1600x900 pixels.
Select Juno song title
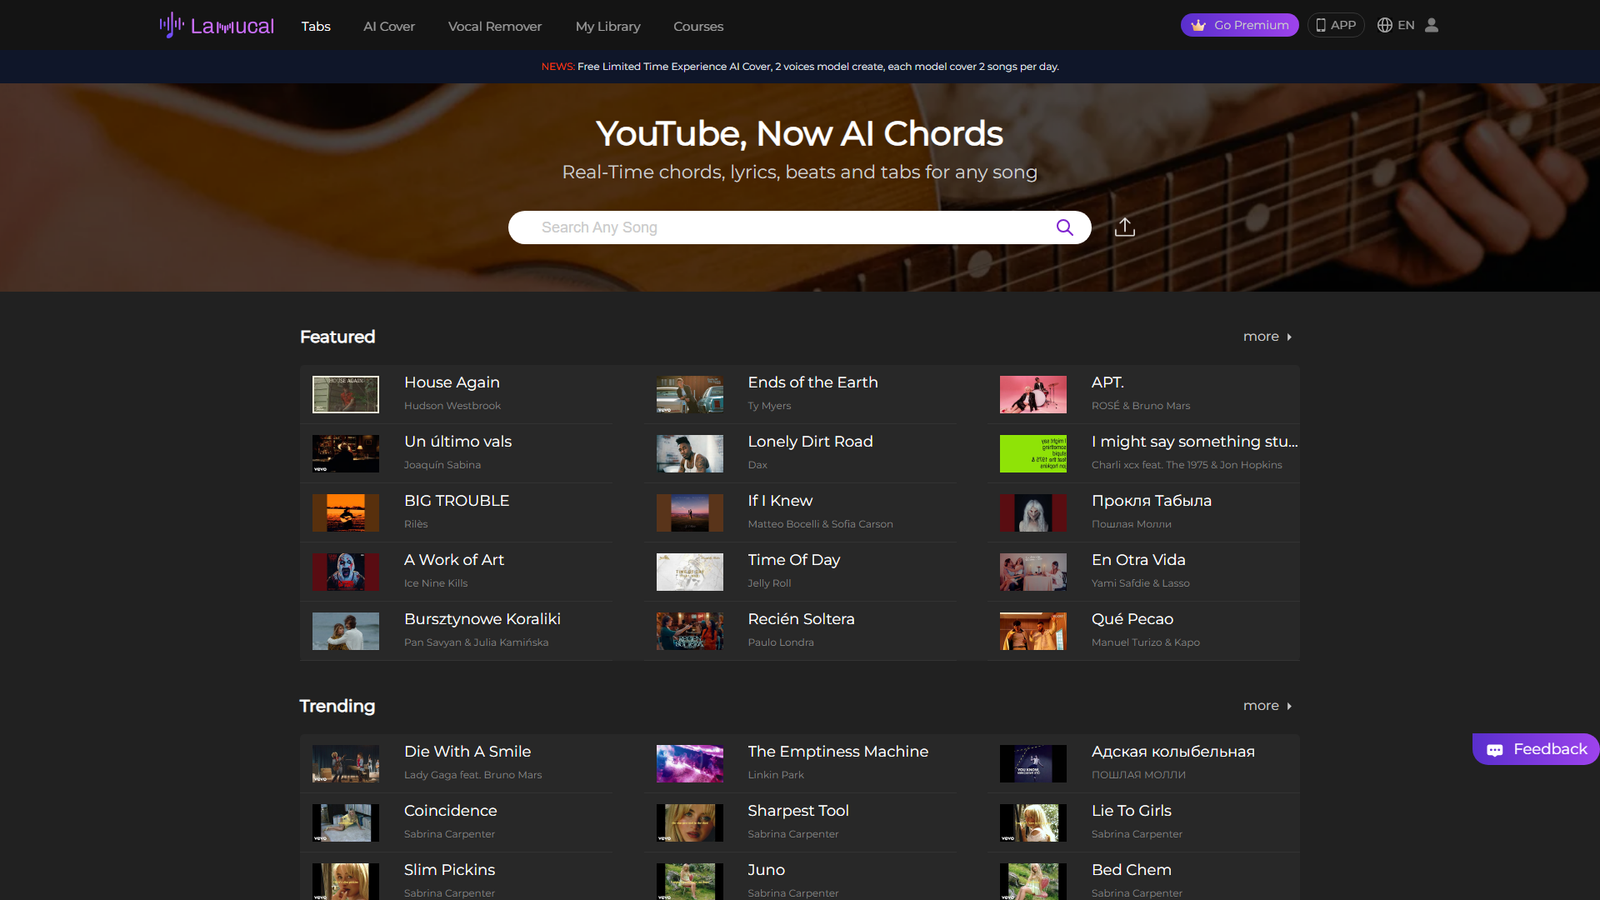click(x=767, y=870)
